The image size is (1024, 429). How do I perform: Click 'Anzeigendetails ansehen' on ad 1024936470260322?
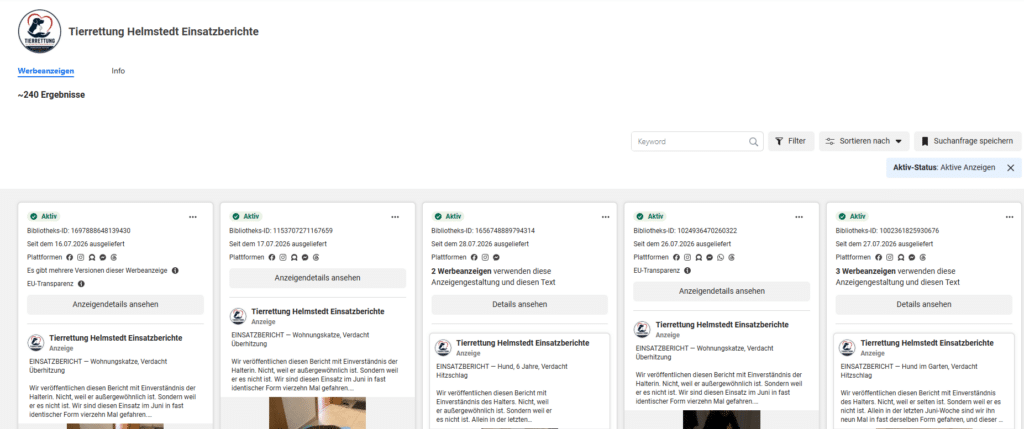[722, 291]
